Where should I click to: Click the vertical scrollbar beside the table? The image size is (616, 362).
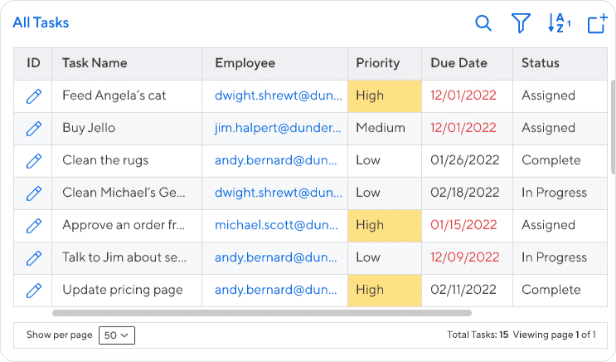click(612, 127)
